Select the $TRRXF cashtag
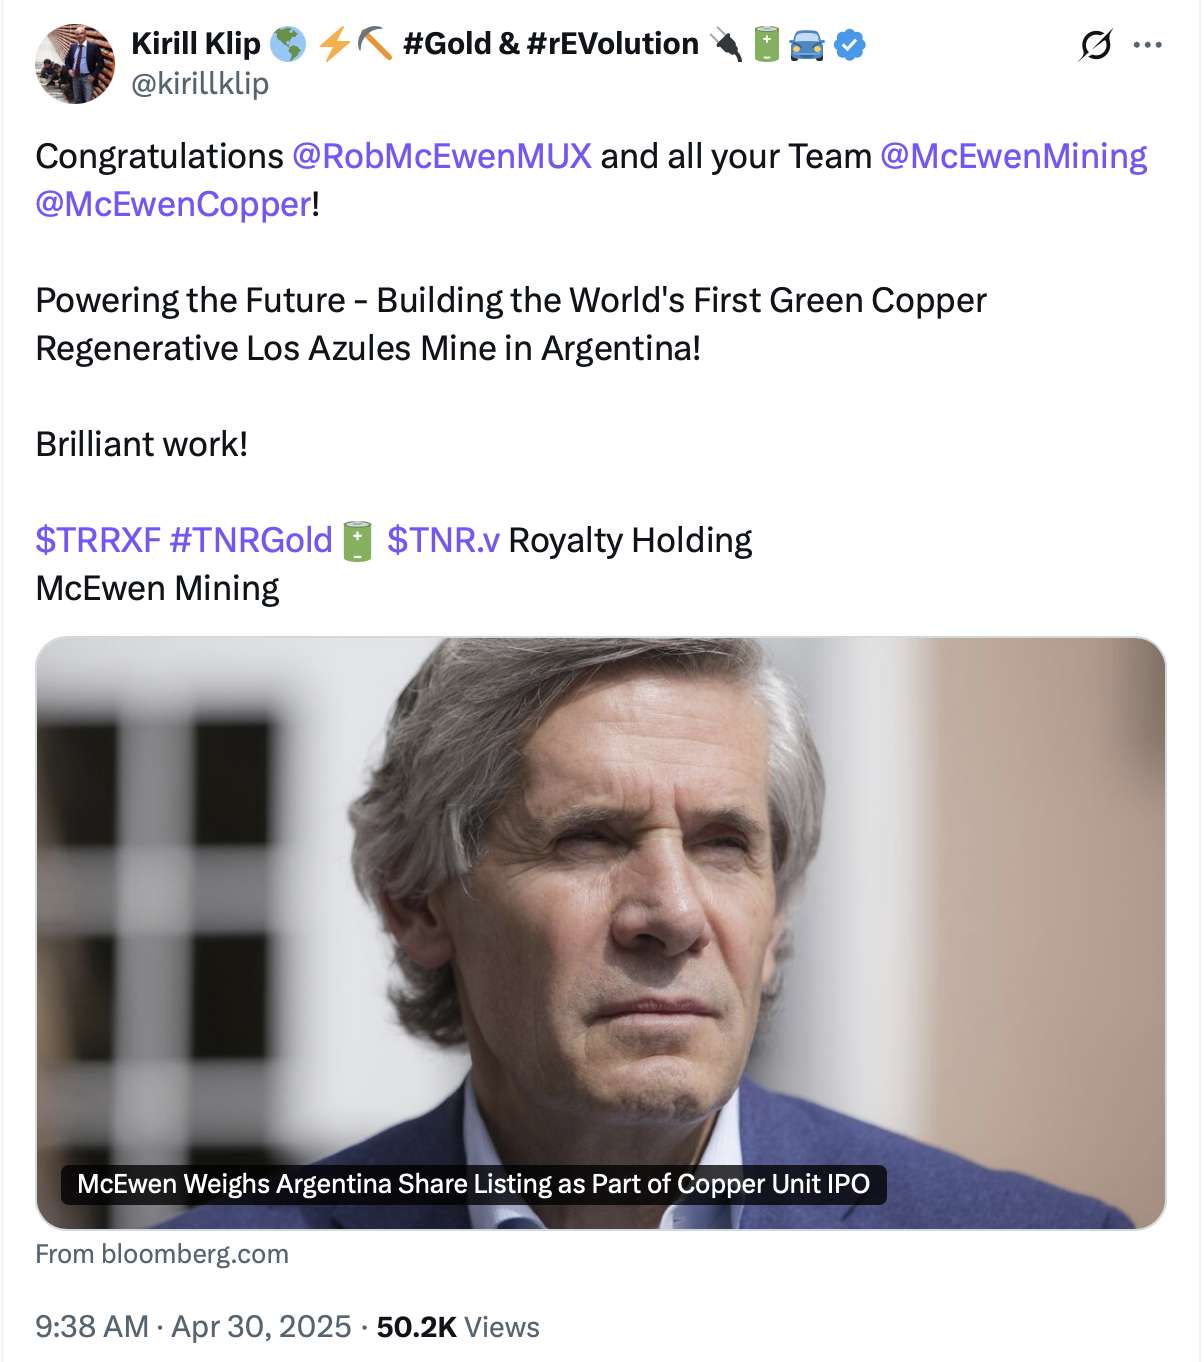1204x1362 pixels. (98, 541)
